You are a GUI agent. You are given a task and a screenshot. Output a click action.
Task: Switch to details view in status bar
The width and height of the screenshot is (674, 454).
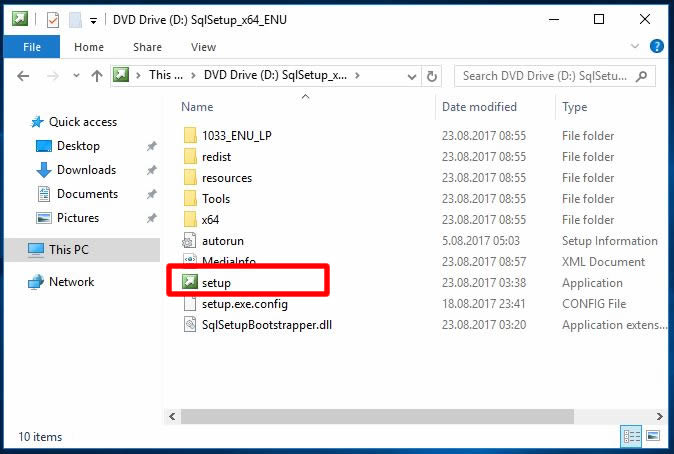click(x=632, y=435)
